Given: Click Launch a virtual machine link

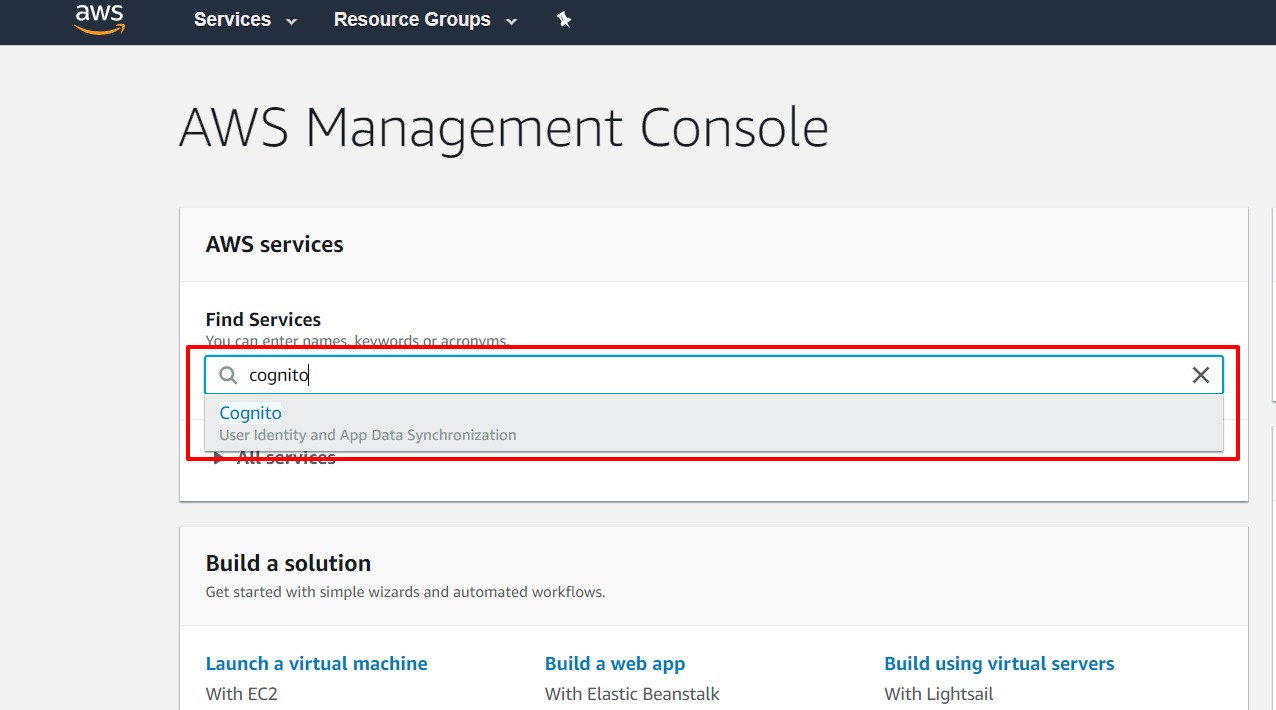Looking at the screenshot, I should pos(316,663).
